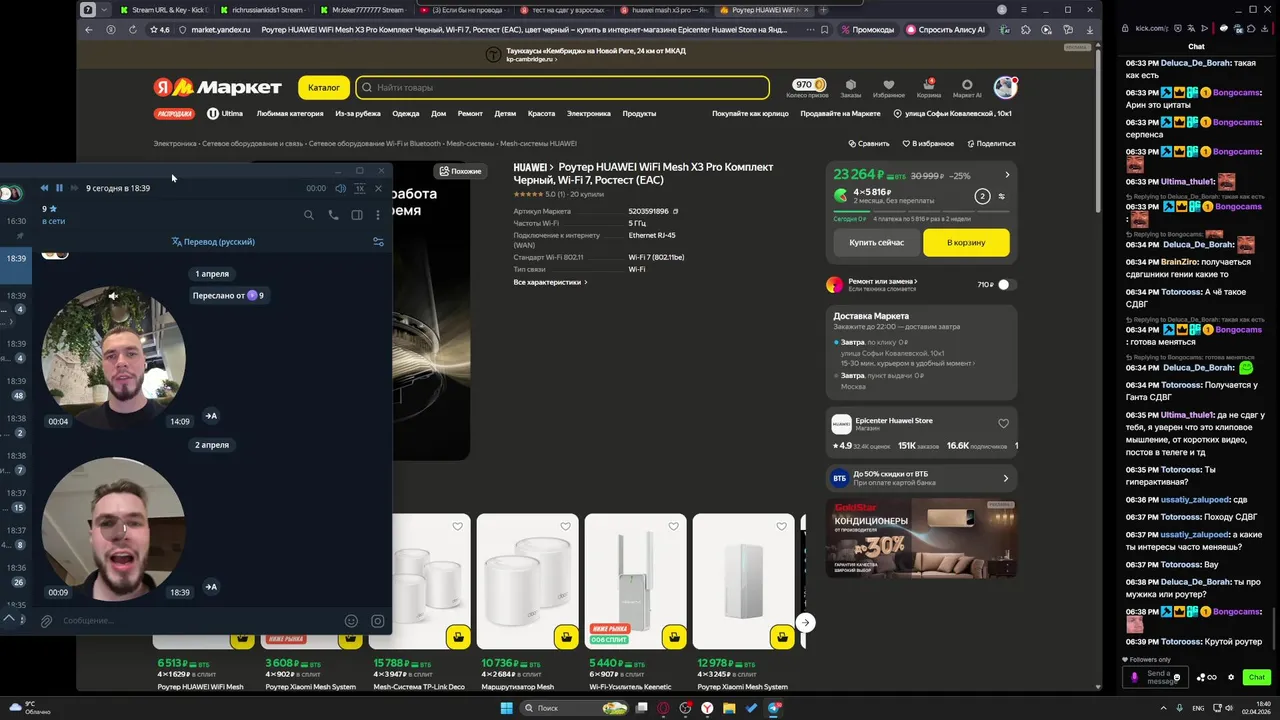Open Промокоды browser button
Screen dimensions: 1280x720
pos(868,30)
